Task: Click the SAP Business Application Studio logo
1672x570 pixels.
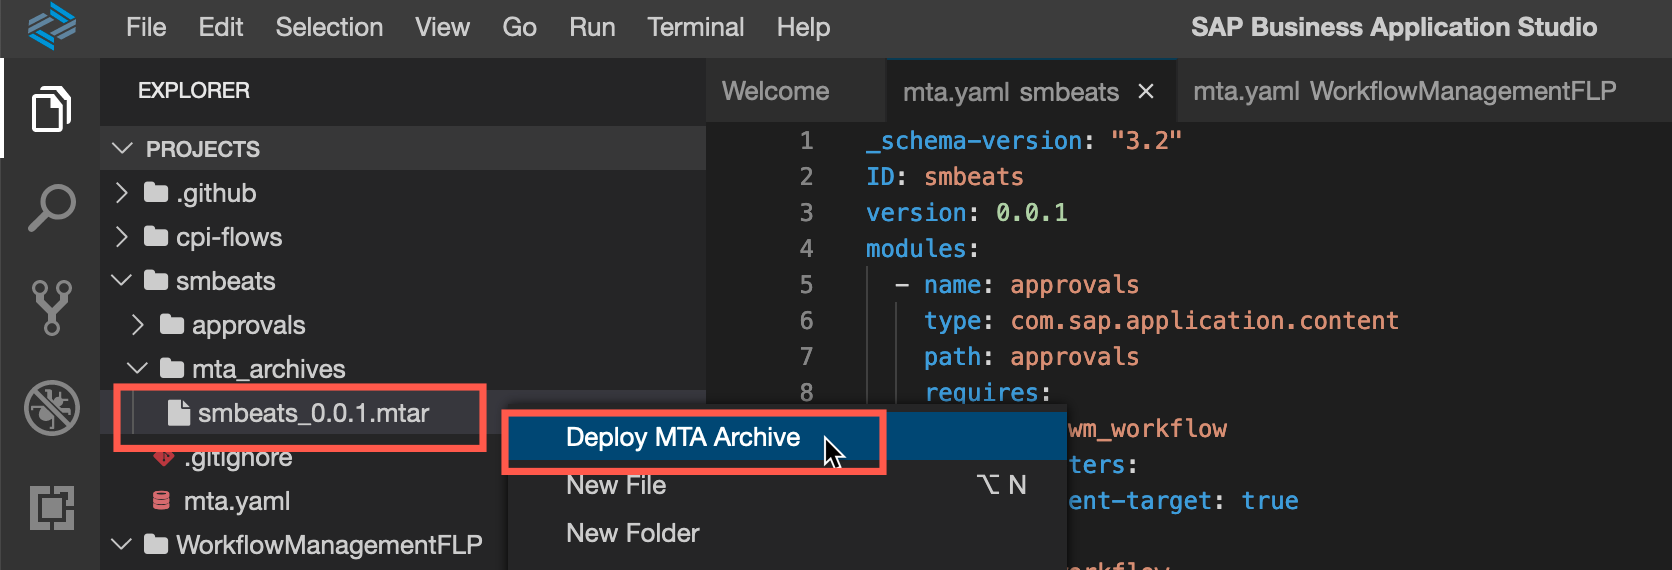Action: click(51, 26)
